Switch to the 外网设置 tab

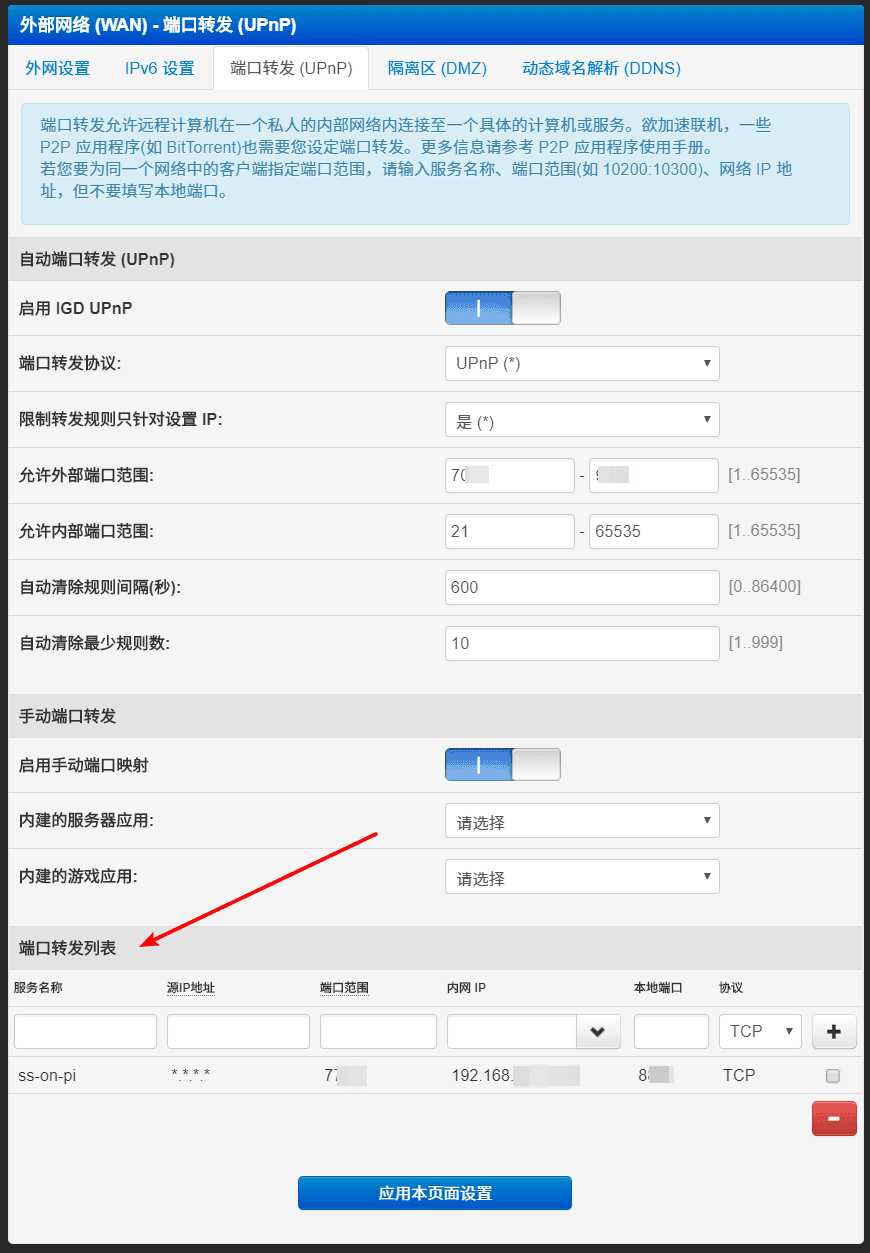(57, 68)
